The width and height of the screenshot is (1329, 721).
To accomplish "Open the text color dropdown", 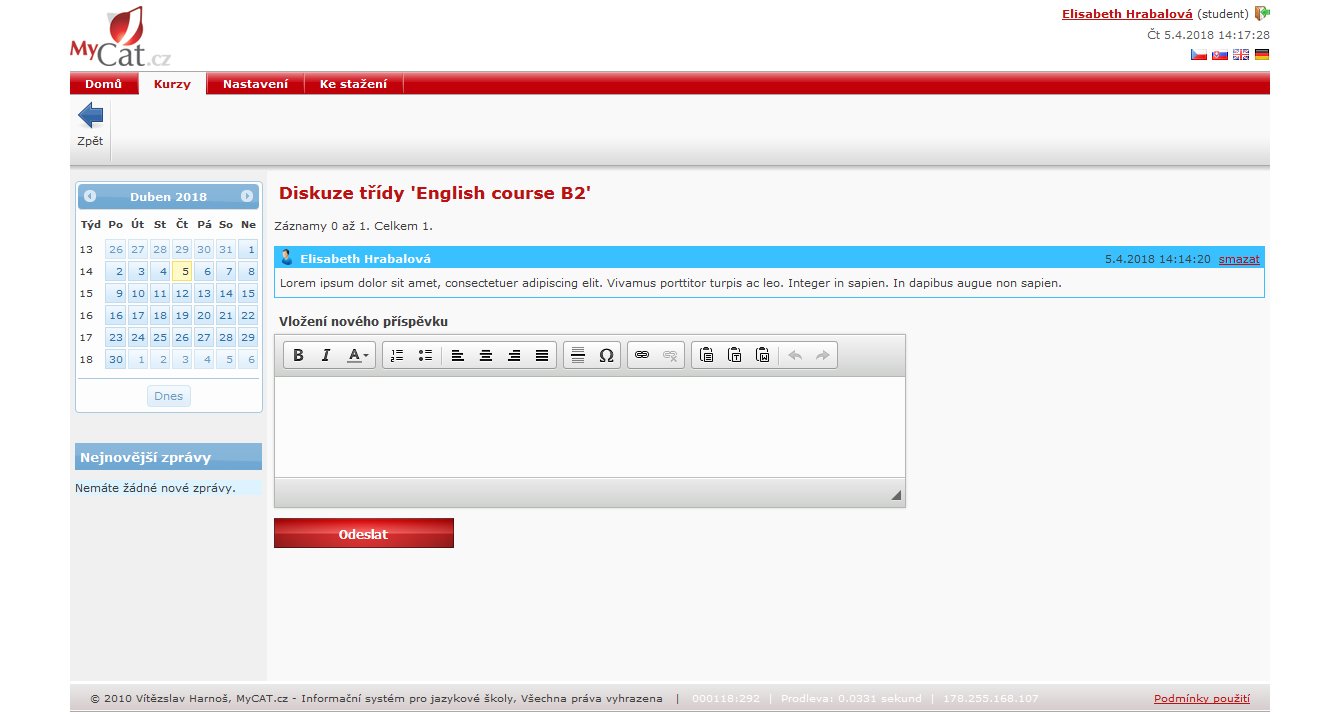I will (x=358, y=355).
